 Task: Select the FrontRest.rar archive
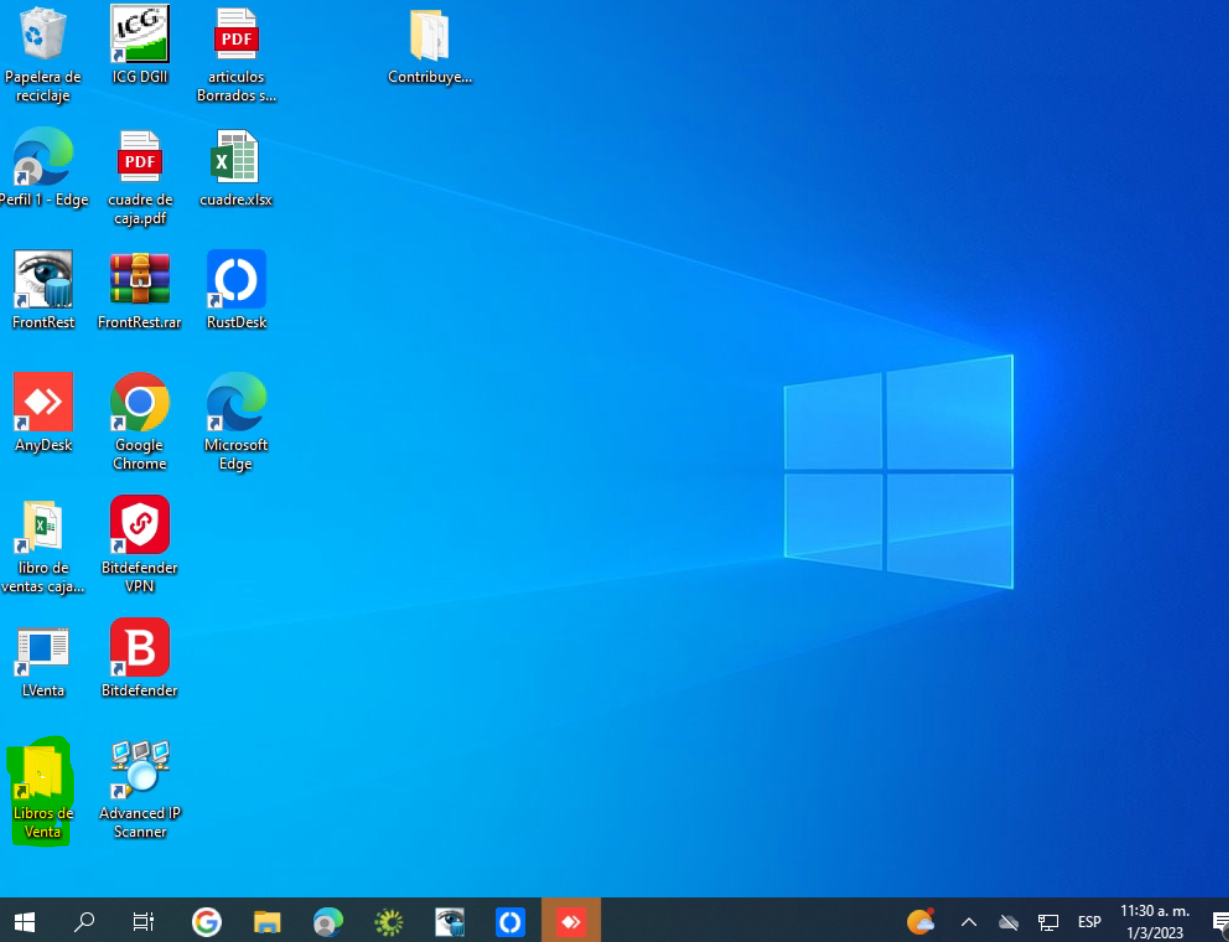coord(140,291)
